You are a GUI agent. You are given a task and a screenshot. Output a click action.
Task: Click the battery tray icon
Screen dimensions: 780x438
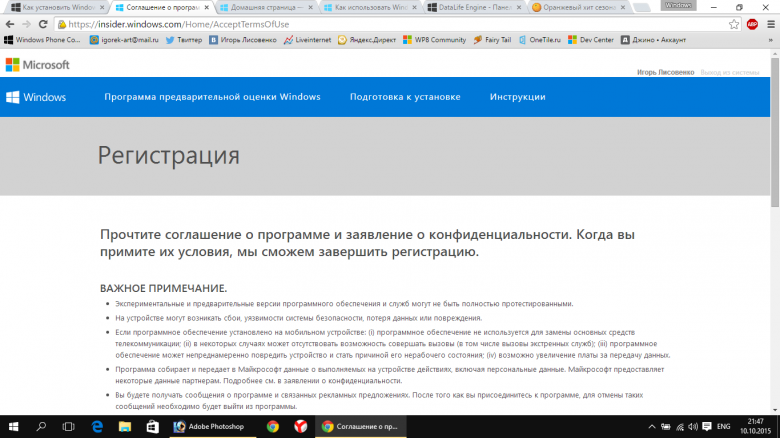click(666, 427)
